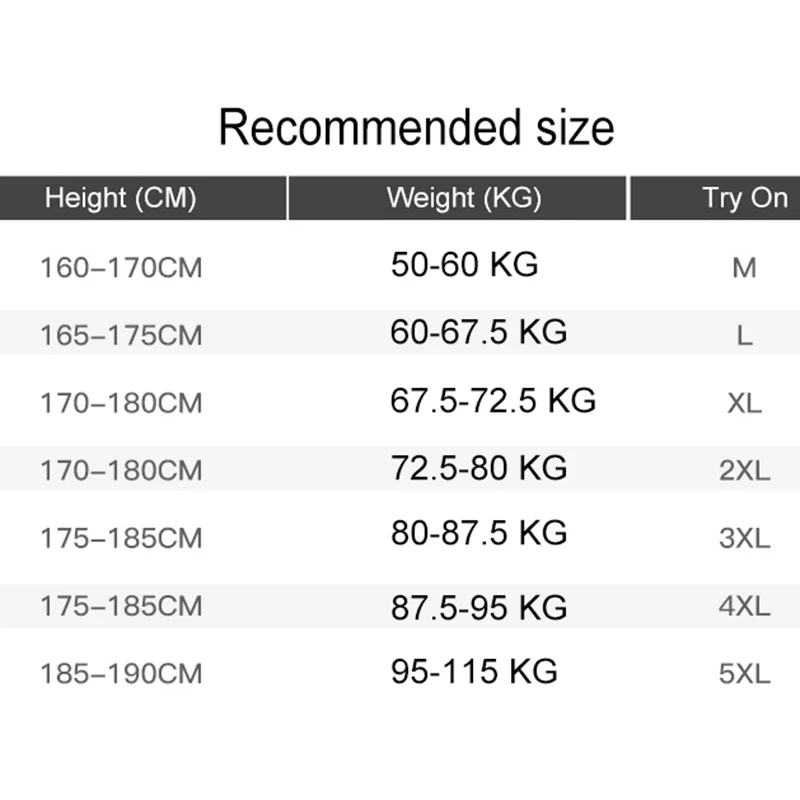Image resolution: width=800 pixels, height=800 pixels.
Task: Select the 50-60 KG weight cell
Action: 464,265
